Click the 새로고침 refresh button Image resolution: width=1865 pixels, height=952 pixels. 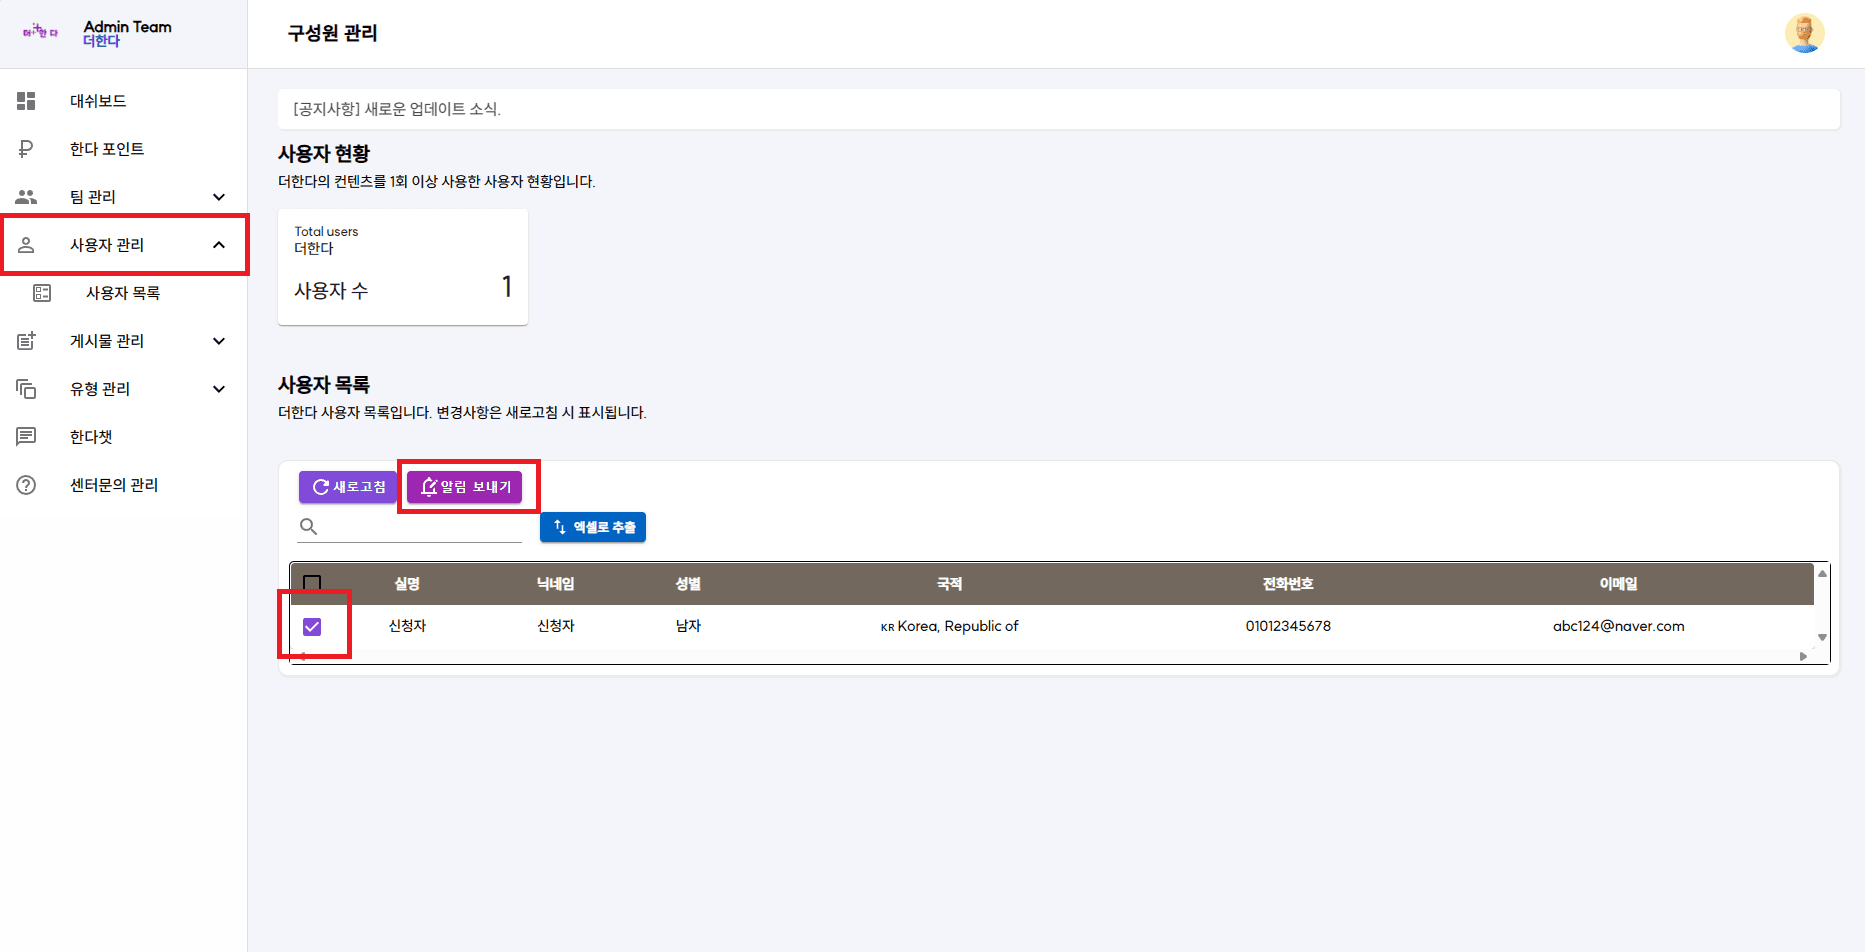pyautogui.click(x=348, y=487)
